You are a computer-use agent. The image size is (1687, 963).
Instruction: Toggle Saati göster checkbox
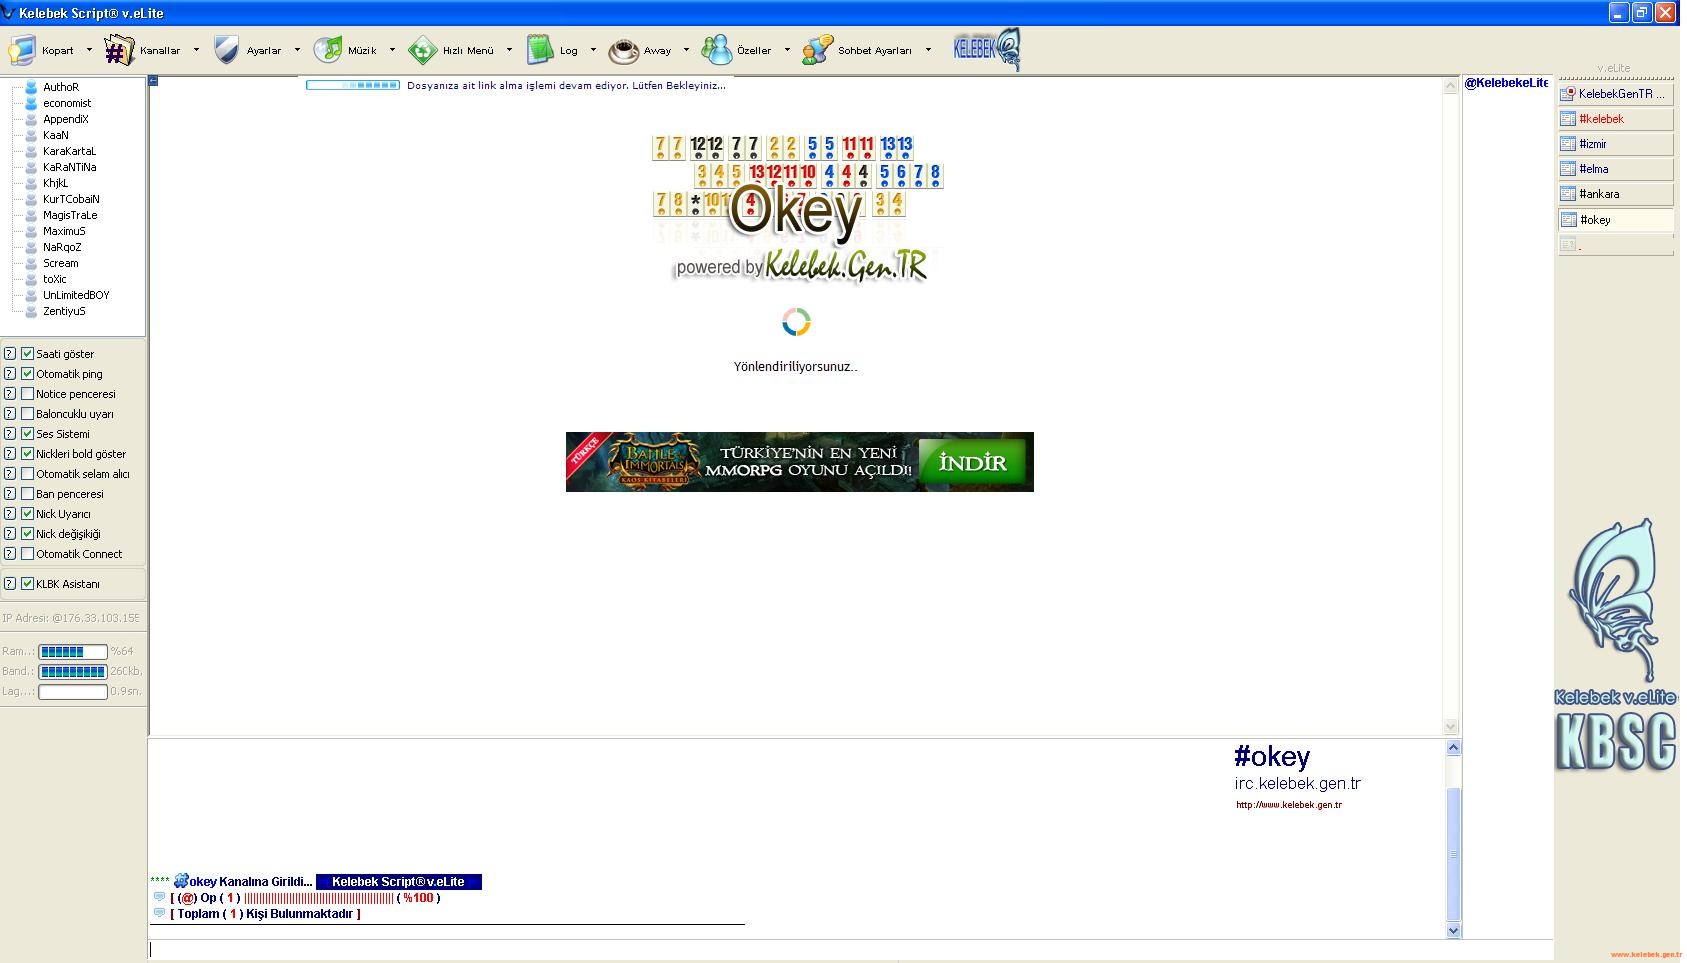(x=28, y=353)
